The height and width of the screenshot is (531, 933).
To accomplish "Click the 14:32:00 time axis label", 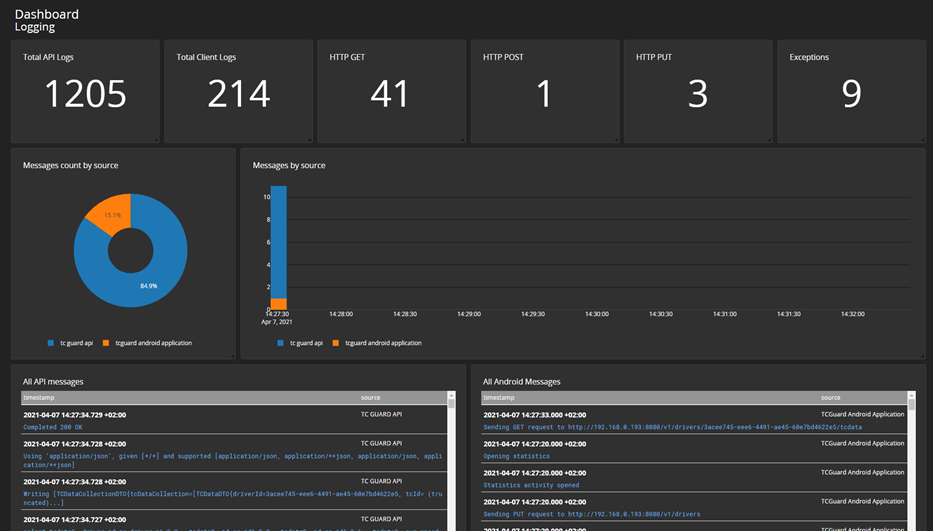I will pyautogui.click(x=853, y=314).
